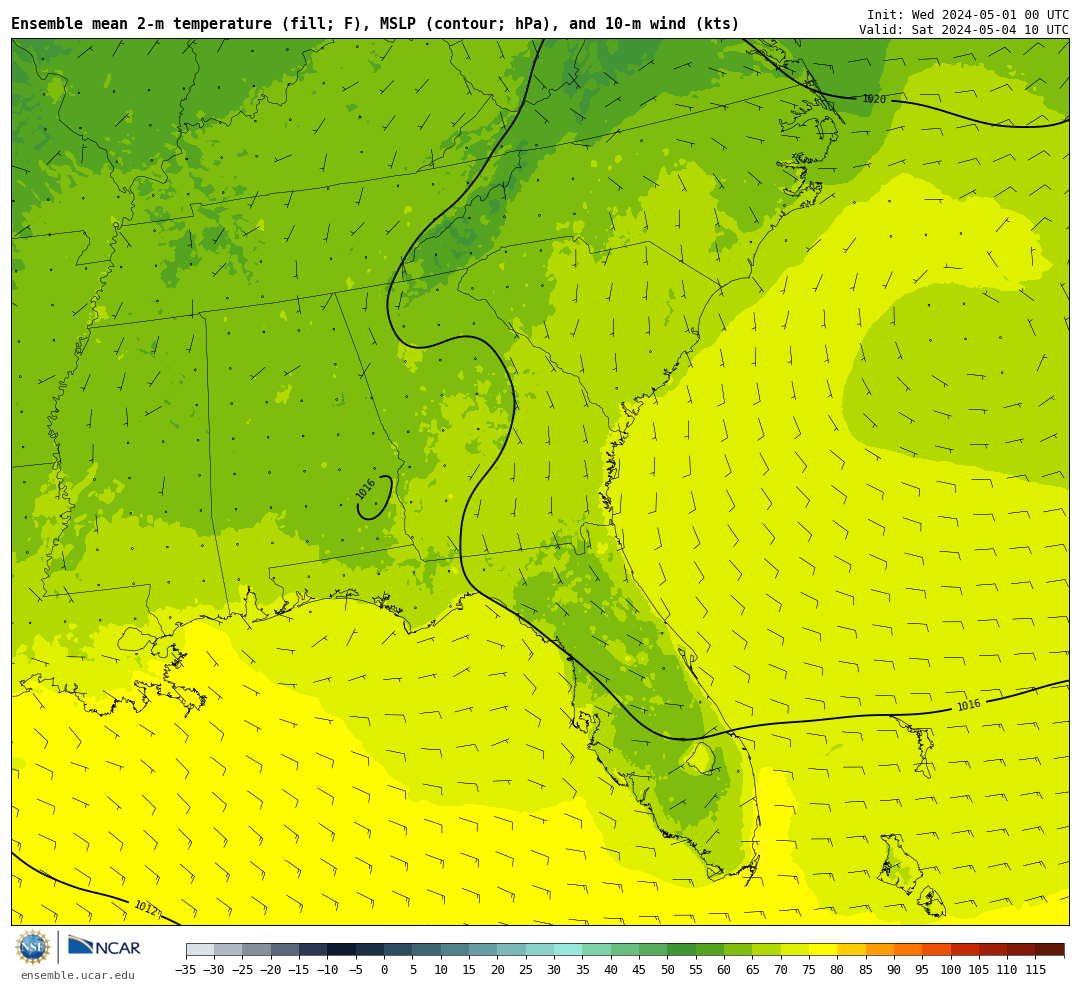The height and width of the screenshot is (988, 1080).
Task: Pick the light cyan 30–35 colorbar swatch
Action: 568,950
